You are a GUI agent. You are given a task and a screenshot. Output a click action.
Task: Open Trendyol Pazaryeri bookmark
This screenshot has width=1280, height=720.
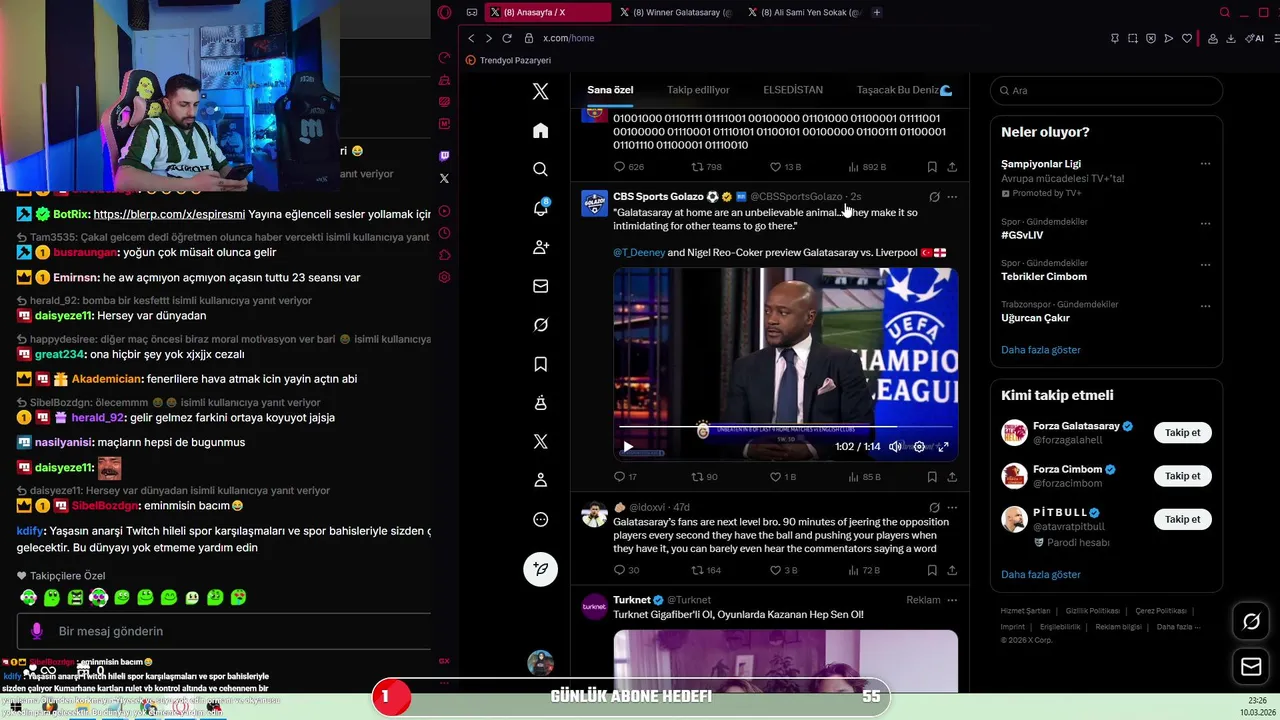pyautogui.click(x=508, y=60)
